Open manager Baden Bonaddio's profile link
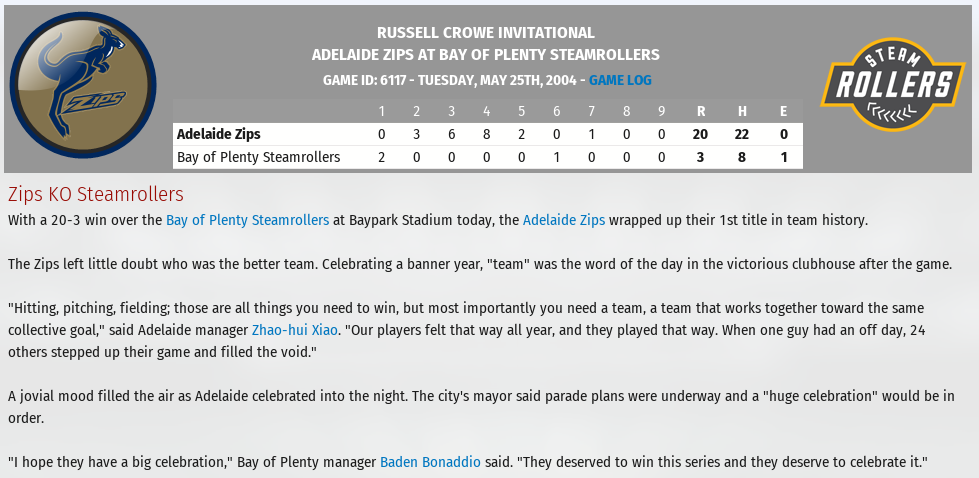The image size is (979, 478). (430, 462)
